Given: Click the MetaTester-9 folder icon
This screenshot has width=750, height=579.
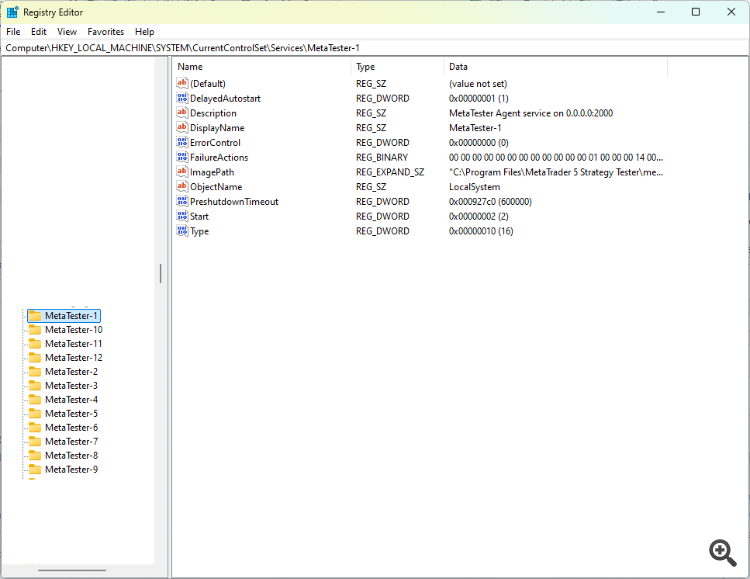Looking at the screenshot, I should click(x=35, y=469).
